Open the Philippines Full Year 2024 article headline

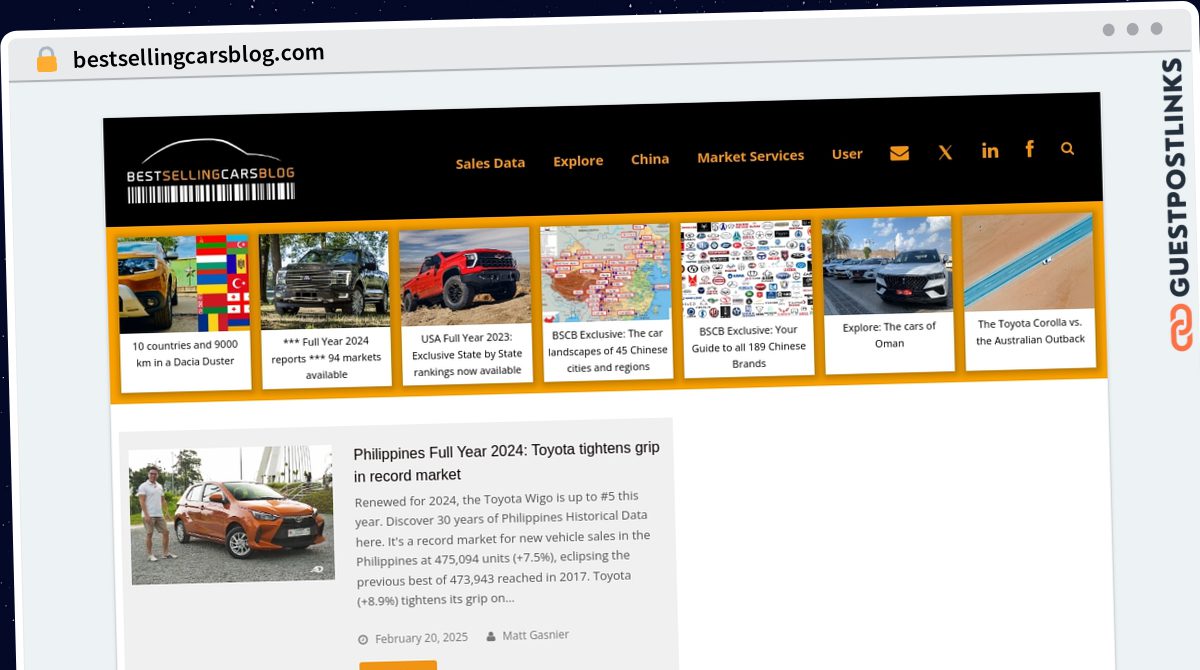coord(507,461)
